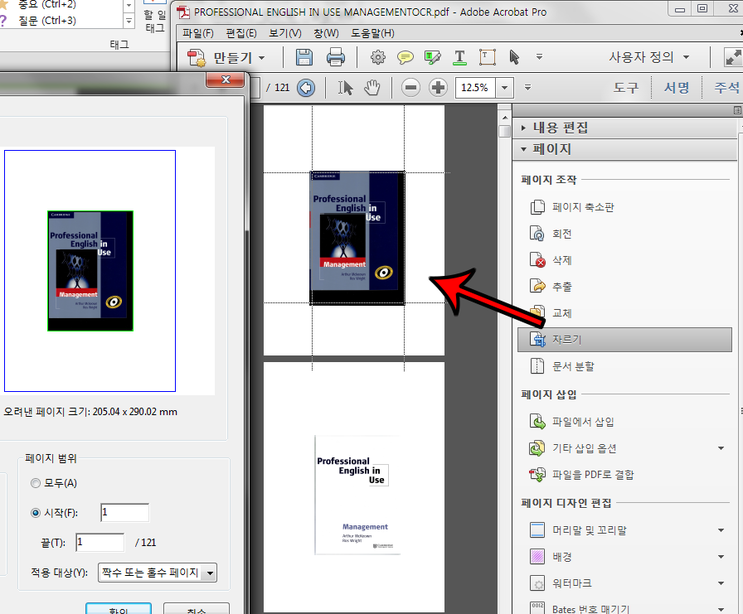Open the 적용 대상(Y) combo box

click(x=157, y=572)
